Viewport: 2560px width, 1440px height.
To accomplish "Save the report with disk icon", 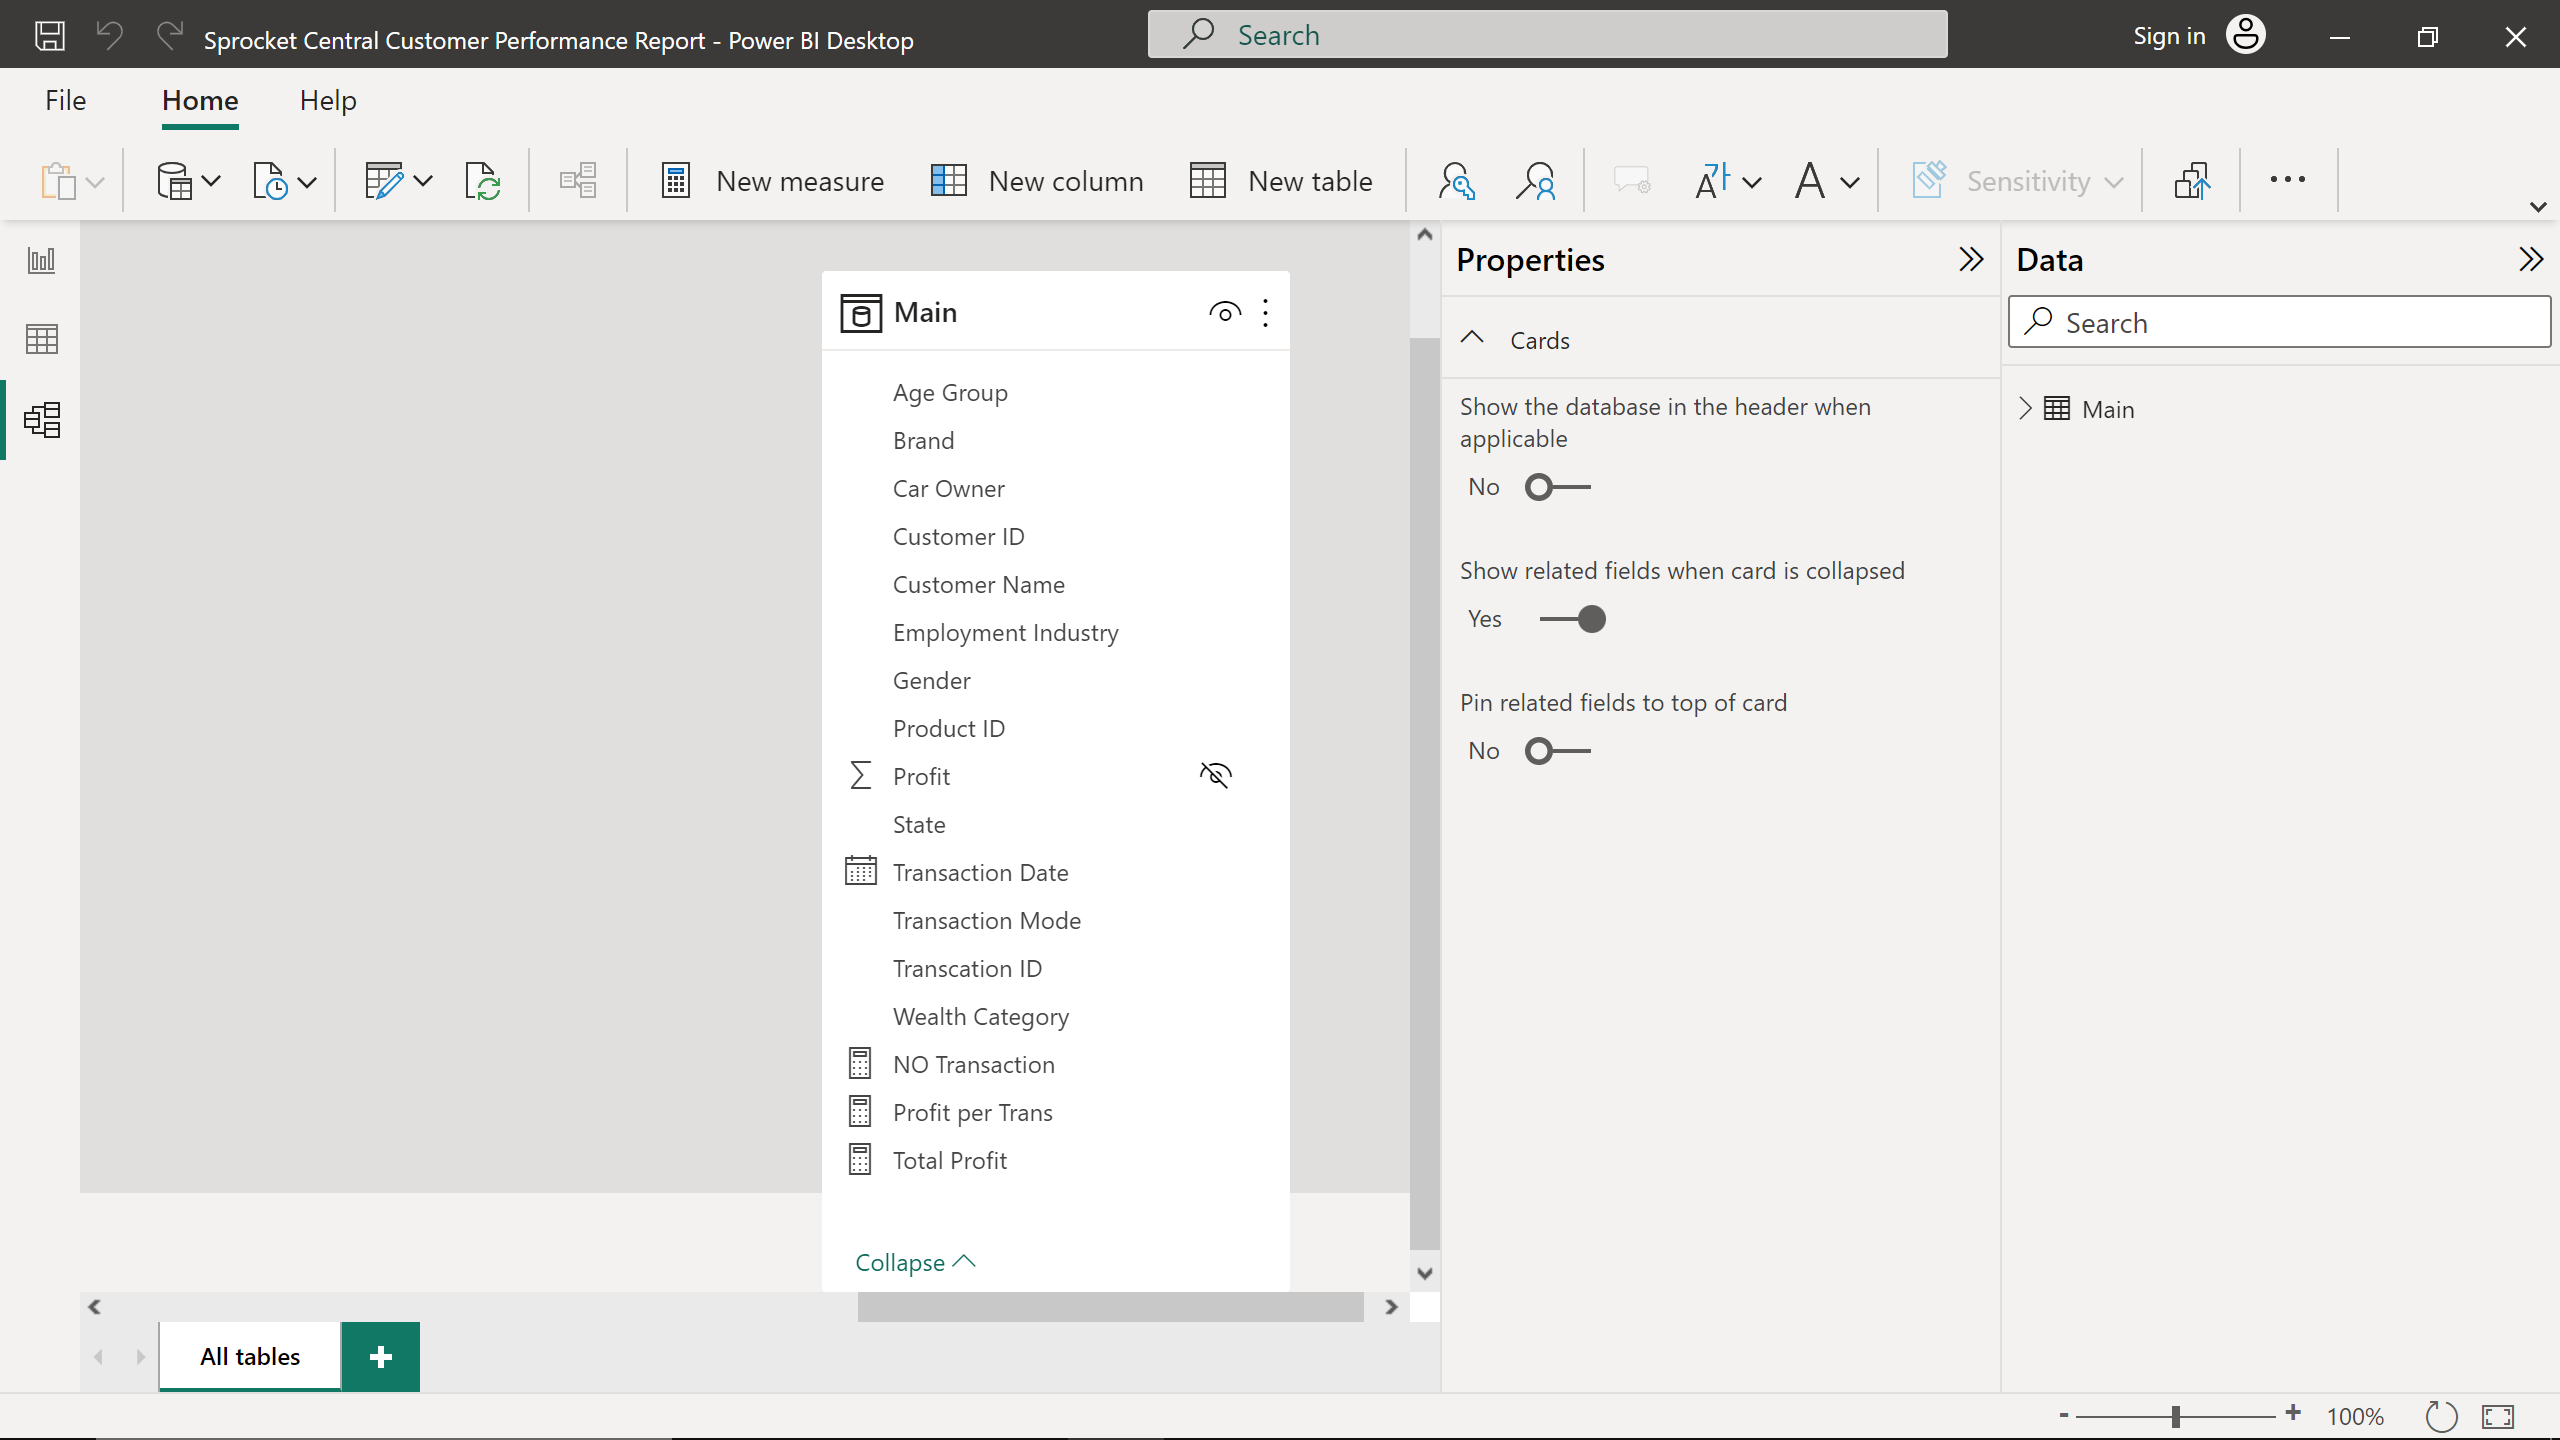I will [49, 37].
